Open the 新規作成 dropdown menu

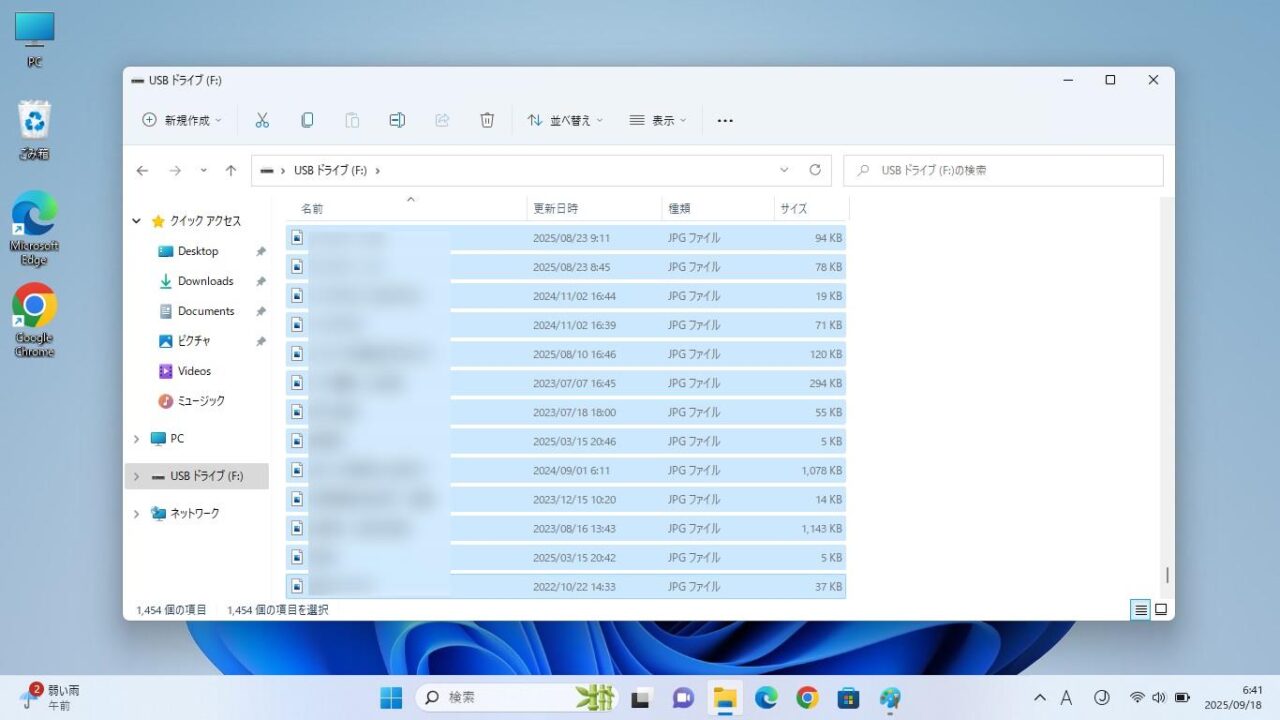[182, 120]
